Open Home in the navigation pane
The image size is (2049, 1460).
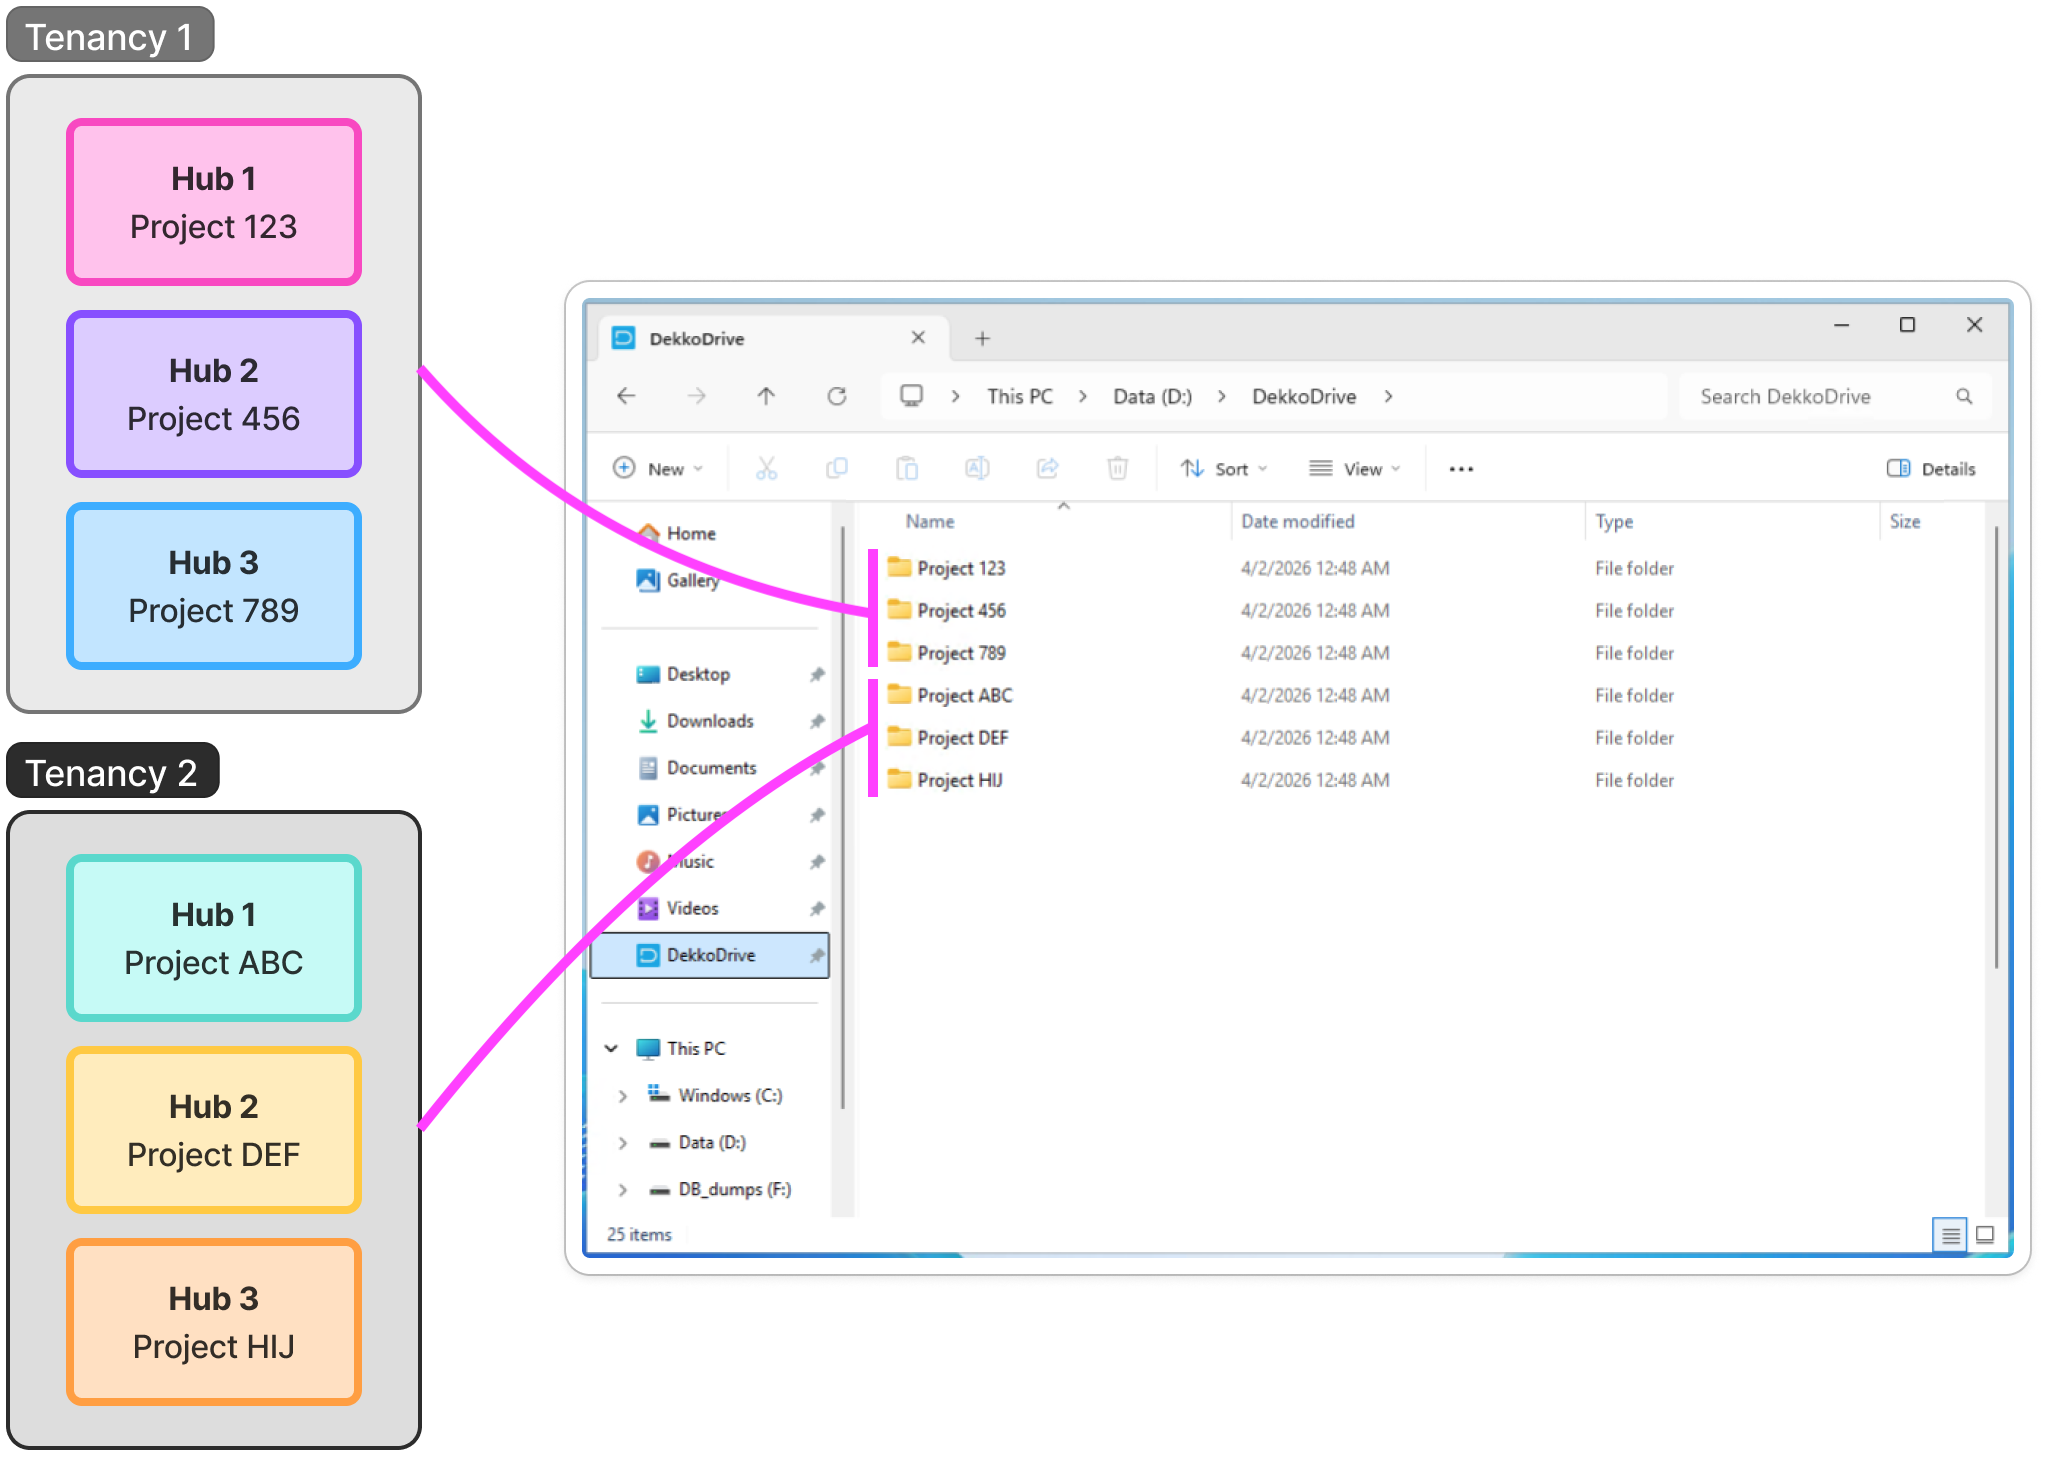691,534
